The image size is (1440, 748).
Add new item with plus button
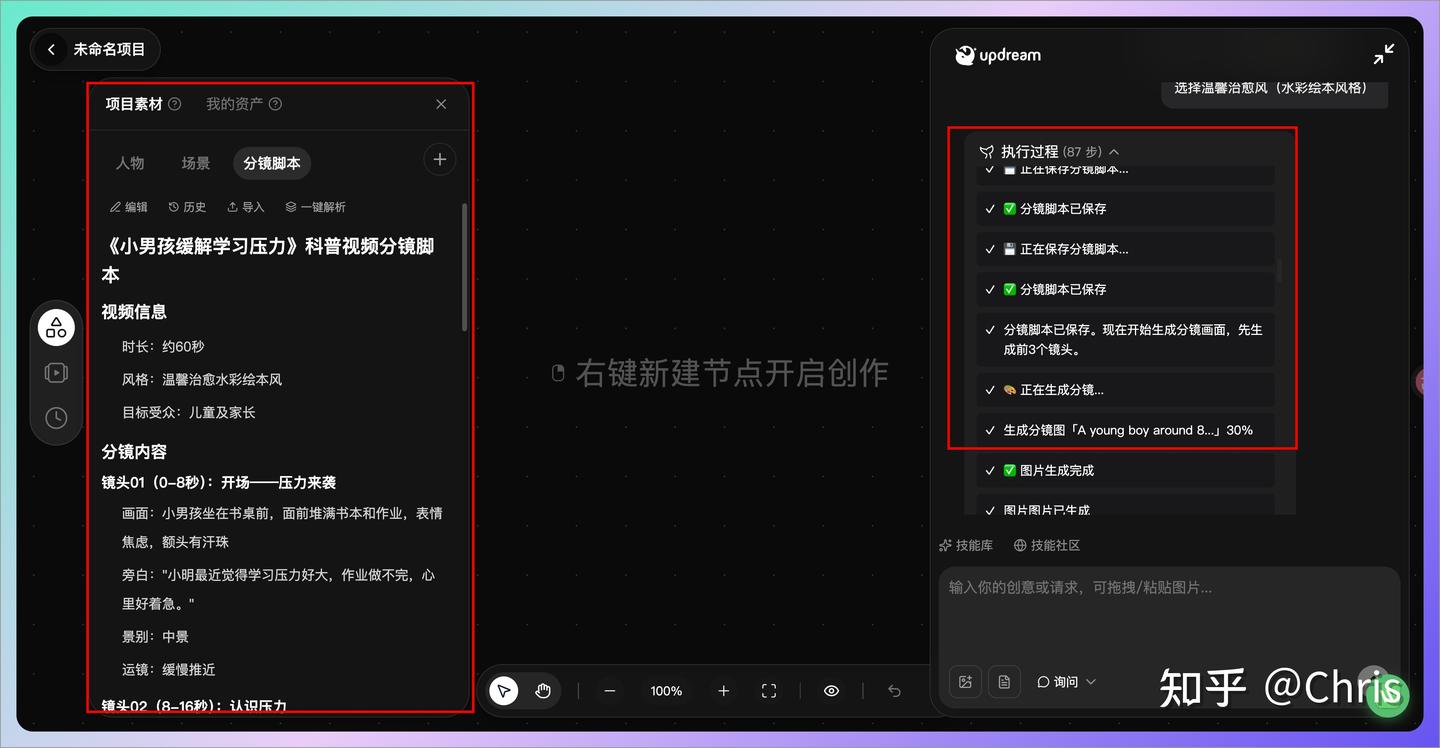pos(440,160)
